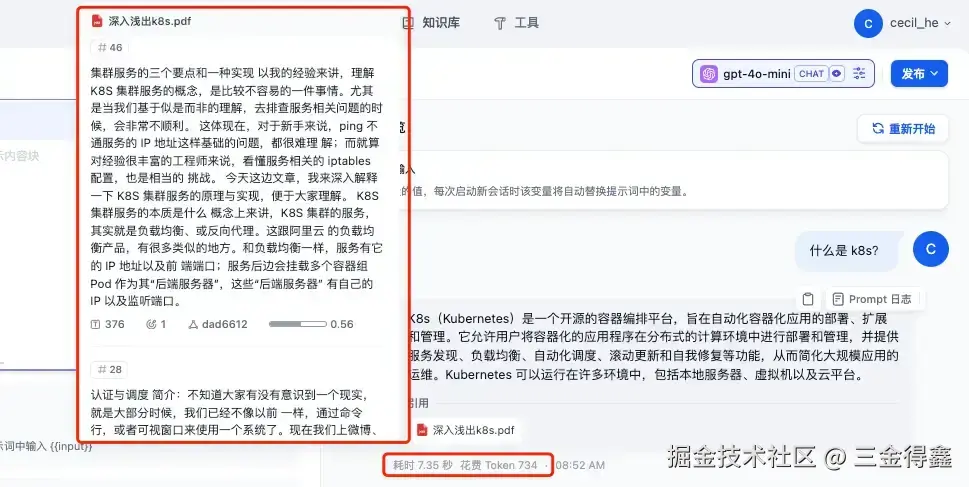The image size is (969, 487).
Task: Click the dad6612 hash icon in chunk metadata
Action: click(x=192, y=324)
